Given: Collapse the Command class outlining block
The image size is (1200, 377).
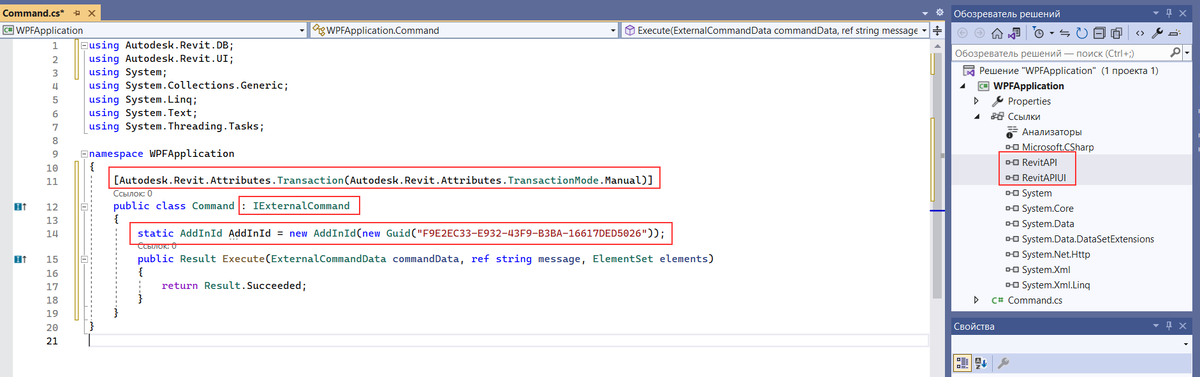Looking at the screenshot, I should (x=83, y=206).
